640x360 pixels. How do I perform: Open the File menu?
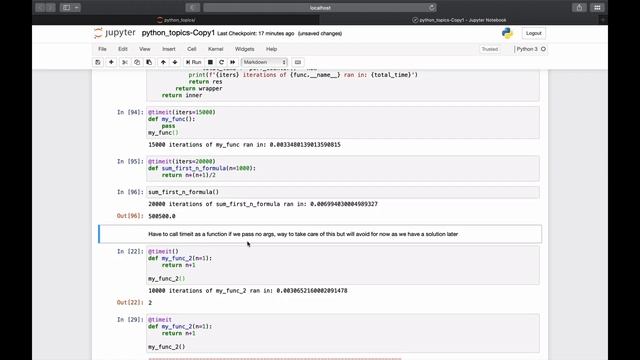click(x=102, y=49)
